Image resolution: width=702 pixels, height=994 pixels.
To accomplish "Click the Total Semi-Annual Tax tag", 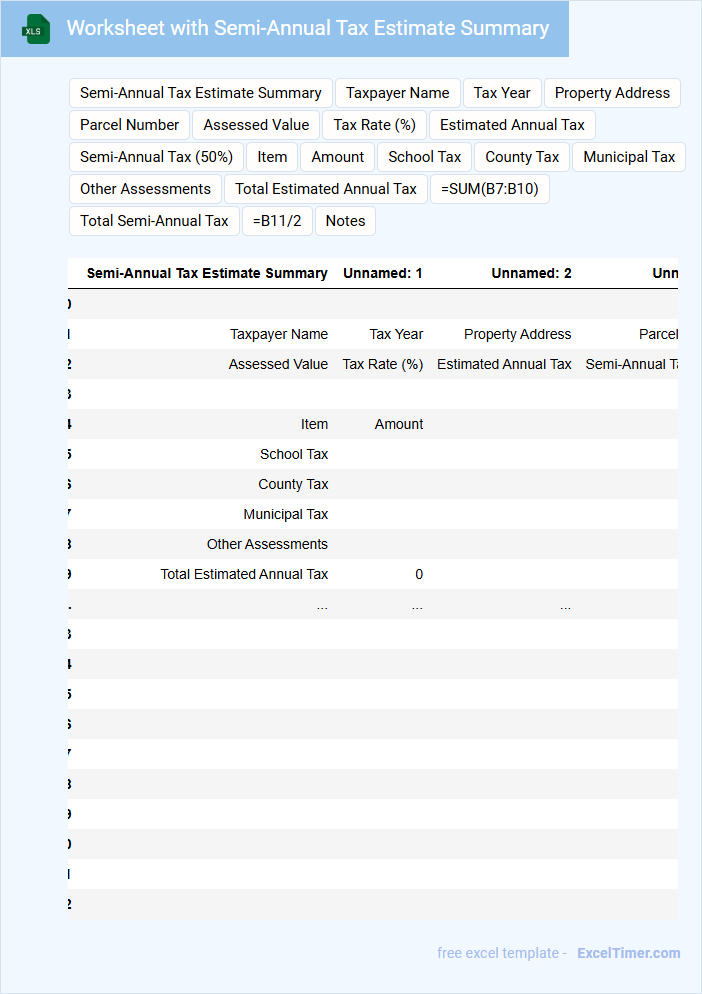I will tap(154, 221).
